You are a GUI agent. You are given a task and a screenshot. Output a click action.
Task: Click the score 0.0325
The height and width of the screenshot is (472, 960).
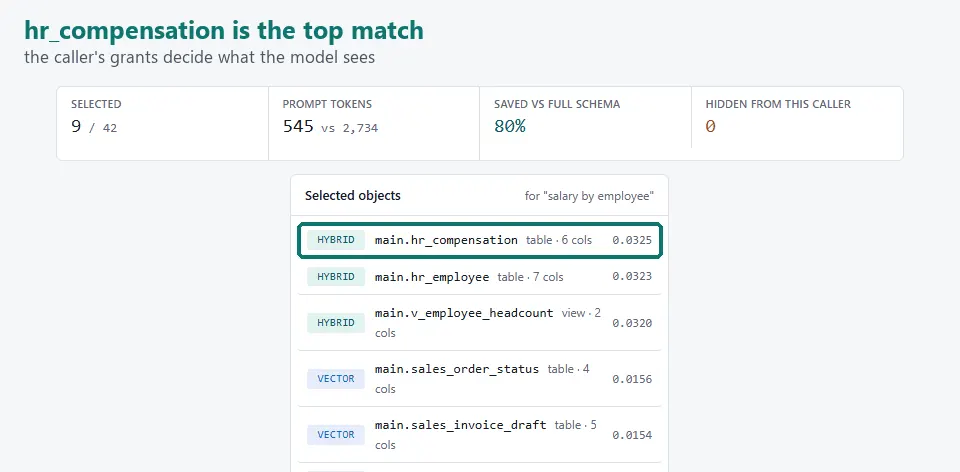(632, 240)
